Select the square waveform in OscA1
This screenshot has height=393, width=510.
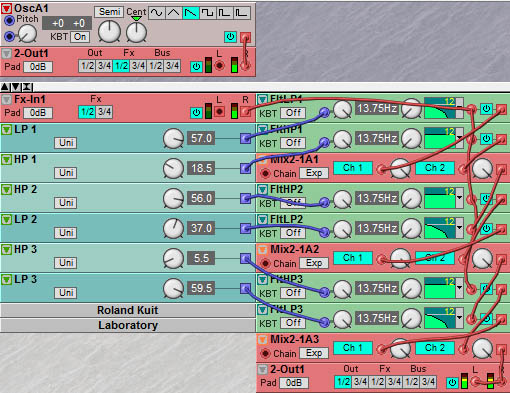pyautogui.click(x=208, y=13)
